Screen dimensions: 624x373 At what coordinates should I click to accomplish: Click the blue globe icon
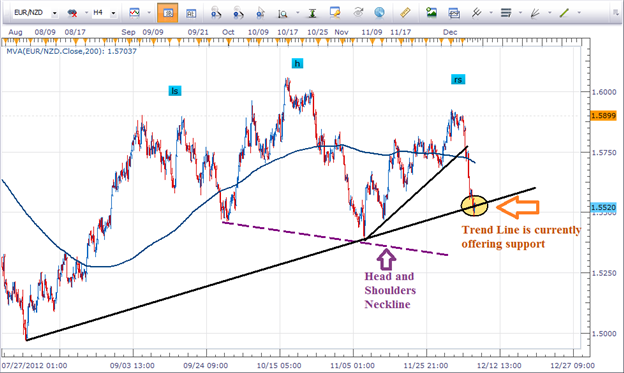point(380,13)
